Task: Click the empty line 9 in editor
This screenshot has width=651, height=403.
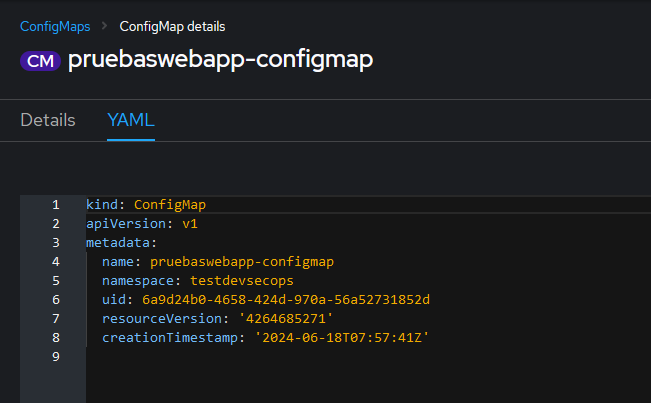Action: point(300,357)
